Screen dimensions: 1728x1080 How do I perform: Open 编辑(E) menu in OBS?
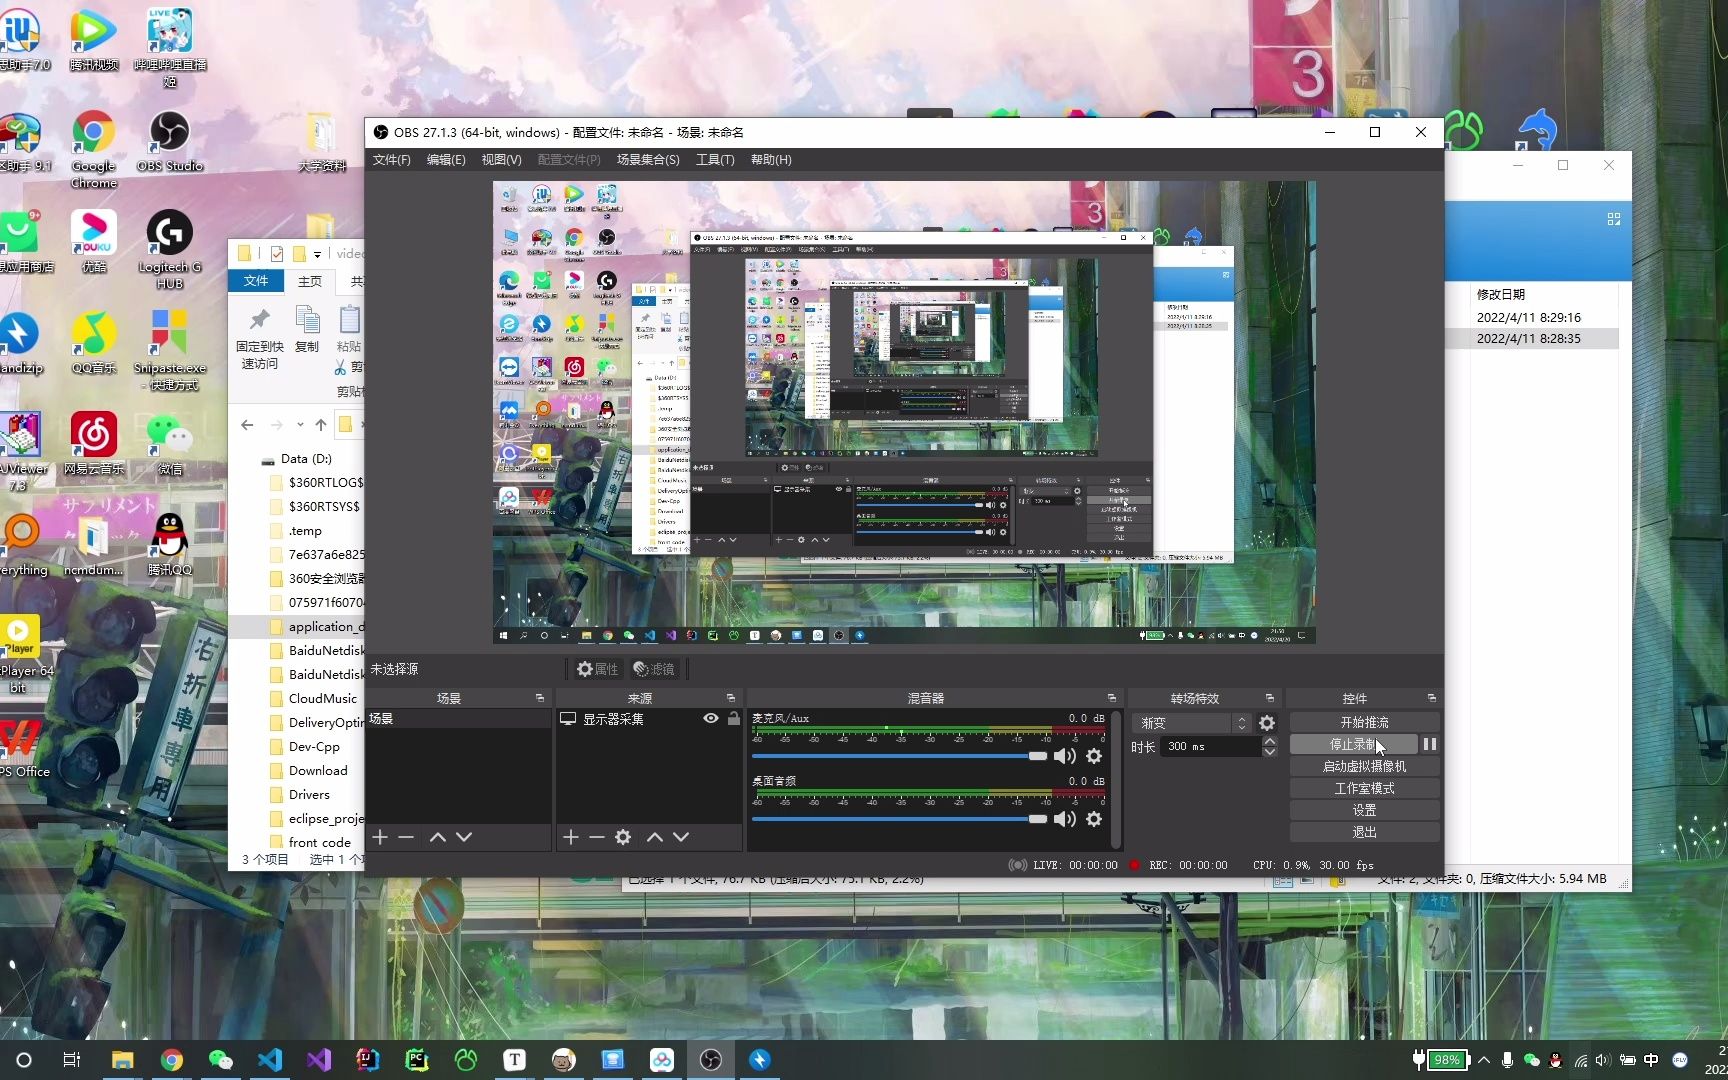(x=446, y=160)
